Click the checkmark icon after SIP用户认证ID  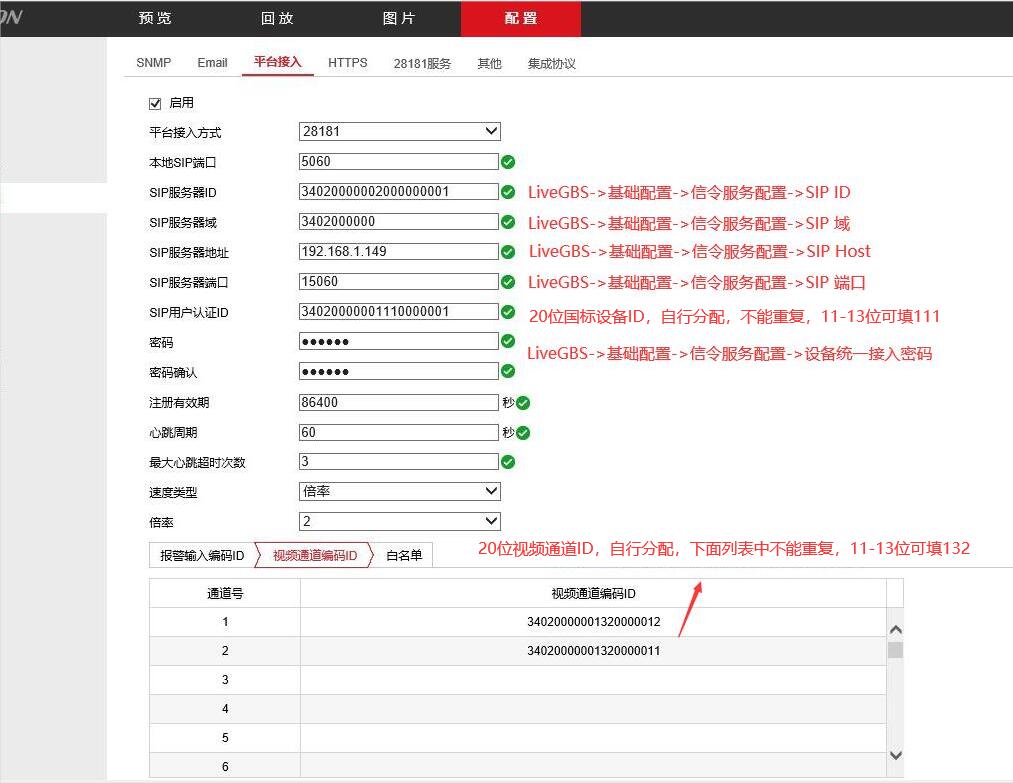coord(509,312)
